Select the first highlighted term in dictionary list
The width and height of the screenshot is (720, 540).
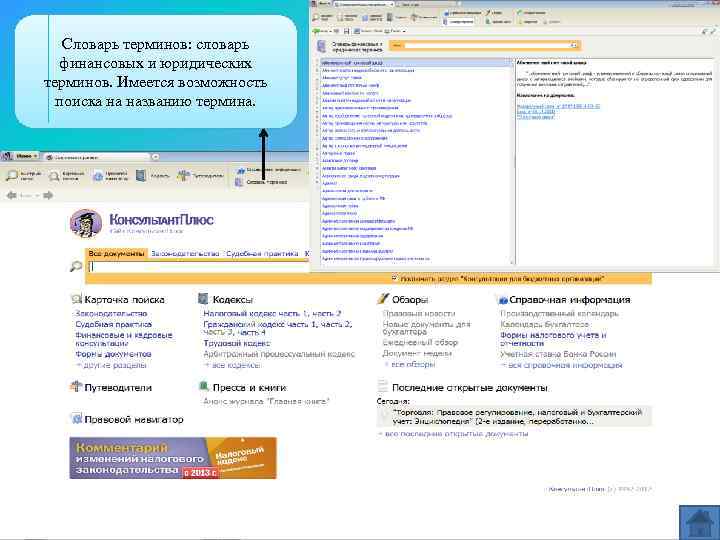[416, 62]
